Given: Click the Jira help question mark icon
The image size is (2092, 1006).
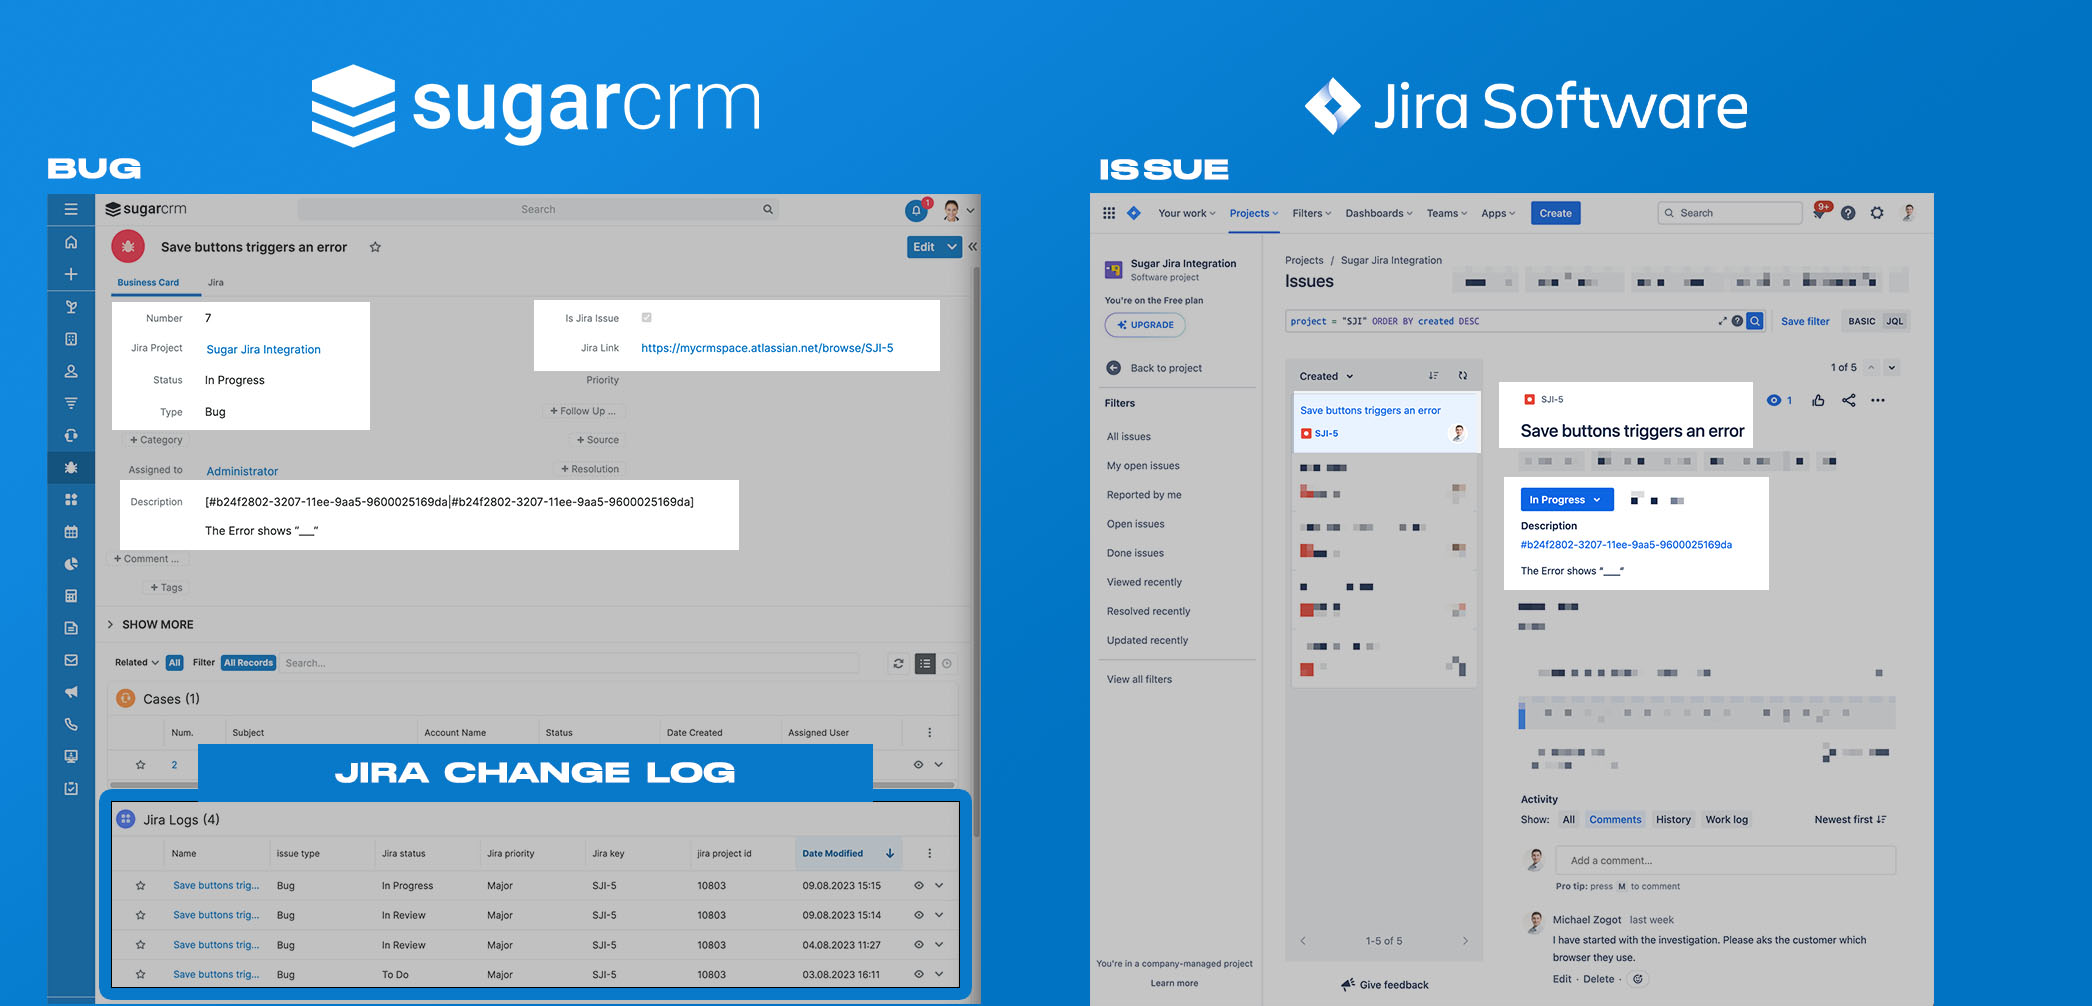Looking at the screenshot, I should 1848,213.
